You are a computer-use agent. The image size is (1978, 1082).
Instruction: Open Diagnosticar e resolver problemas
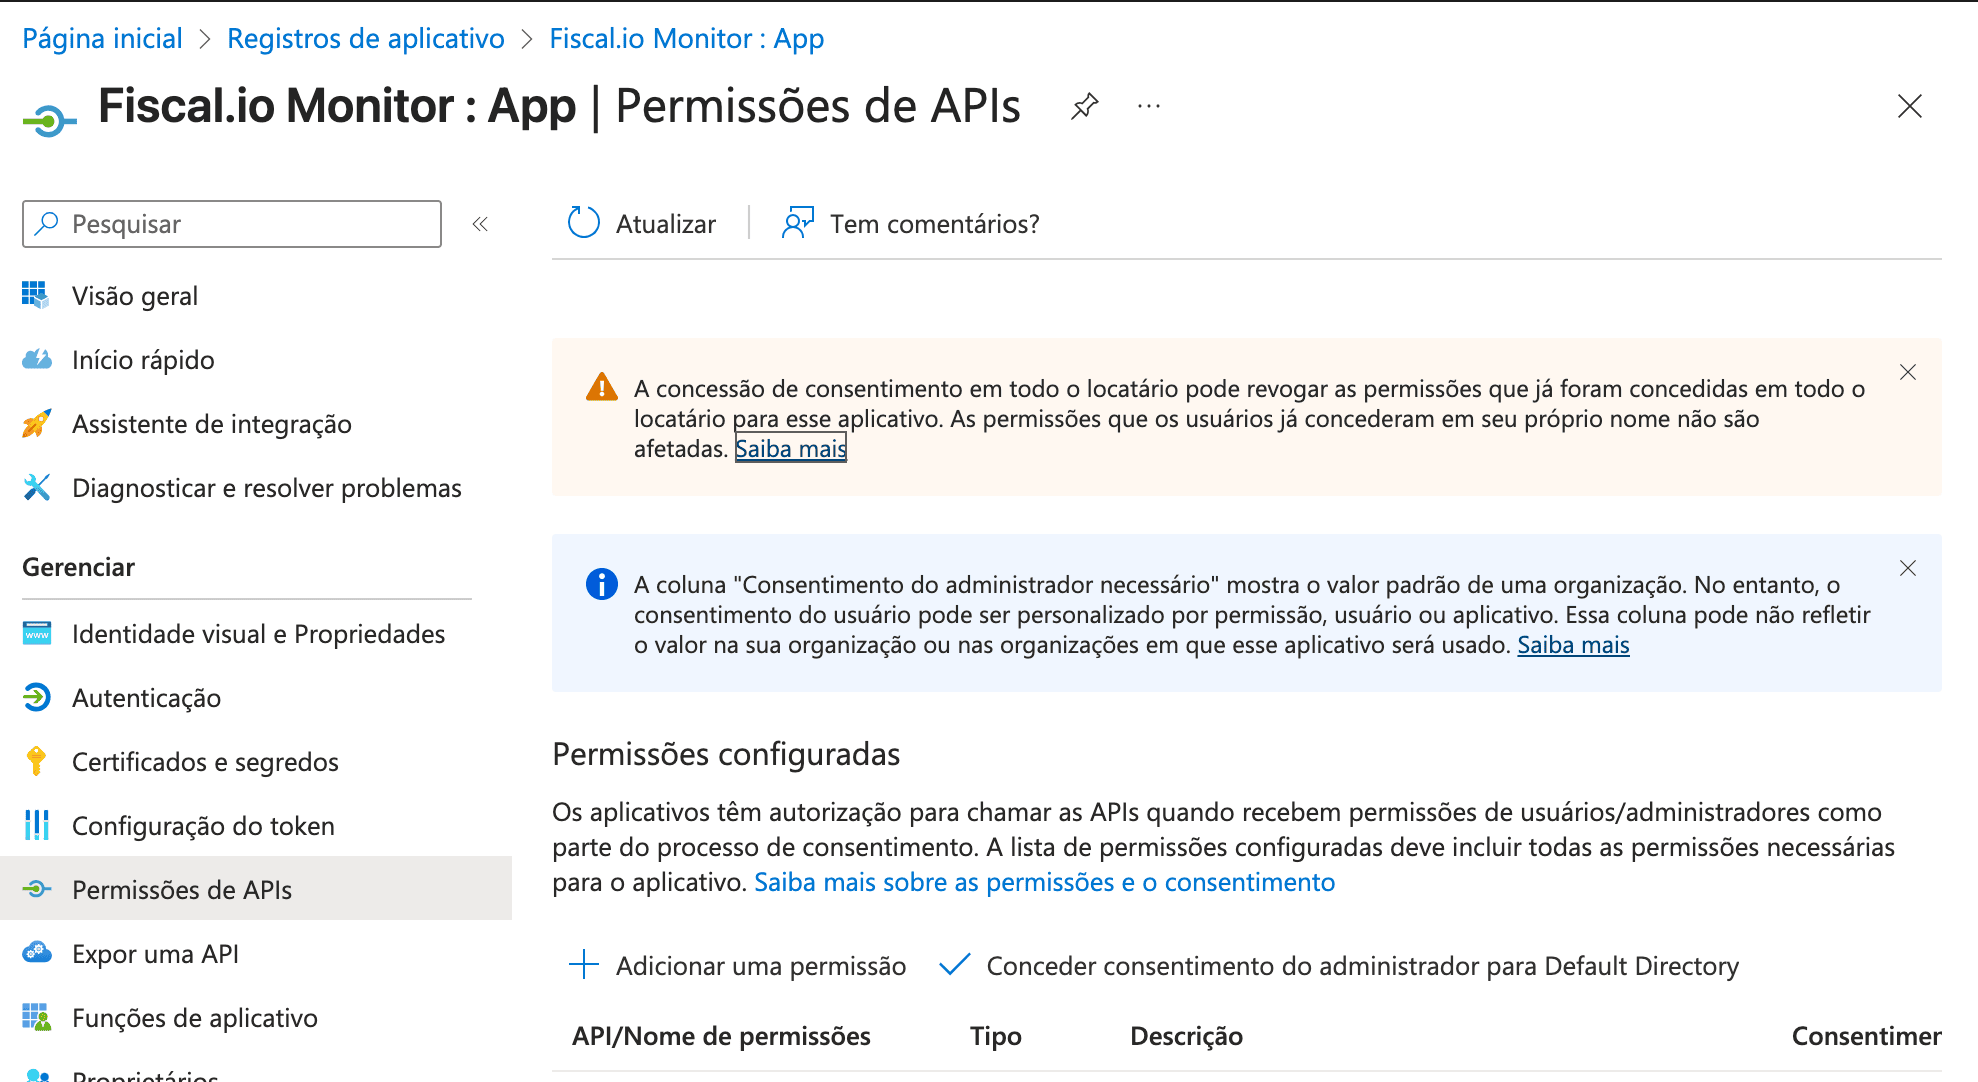267,488
